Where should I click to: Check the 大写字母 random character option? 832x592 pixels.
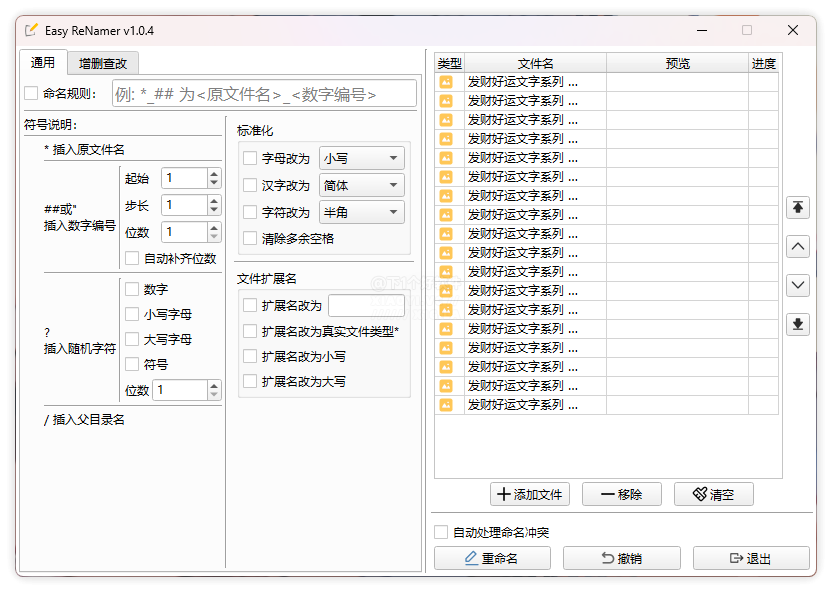tap(132, 339)
